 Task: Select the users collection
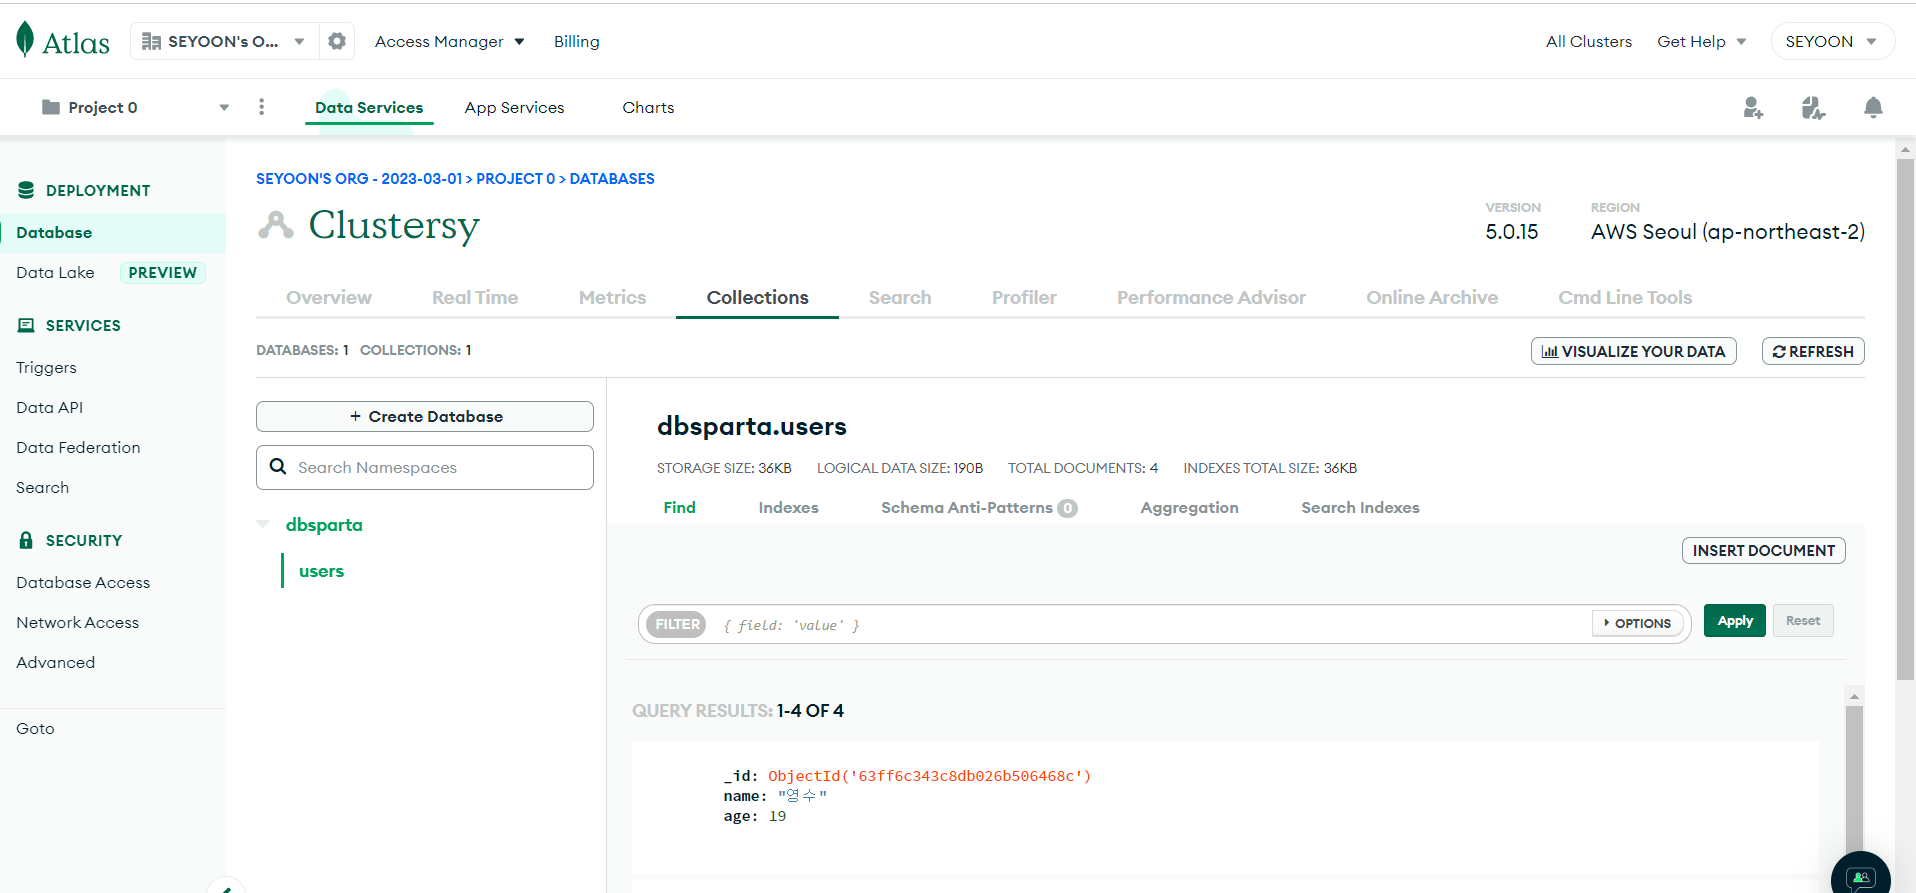321,571
